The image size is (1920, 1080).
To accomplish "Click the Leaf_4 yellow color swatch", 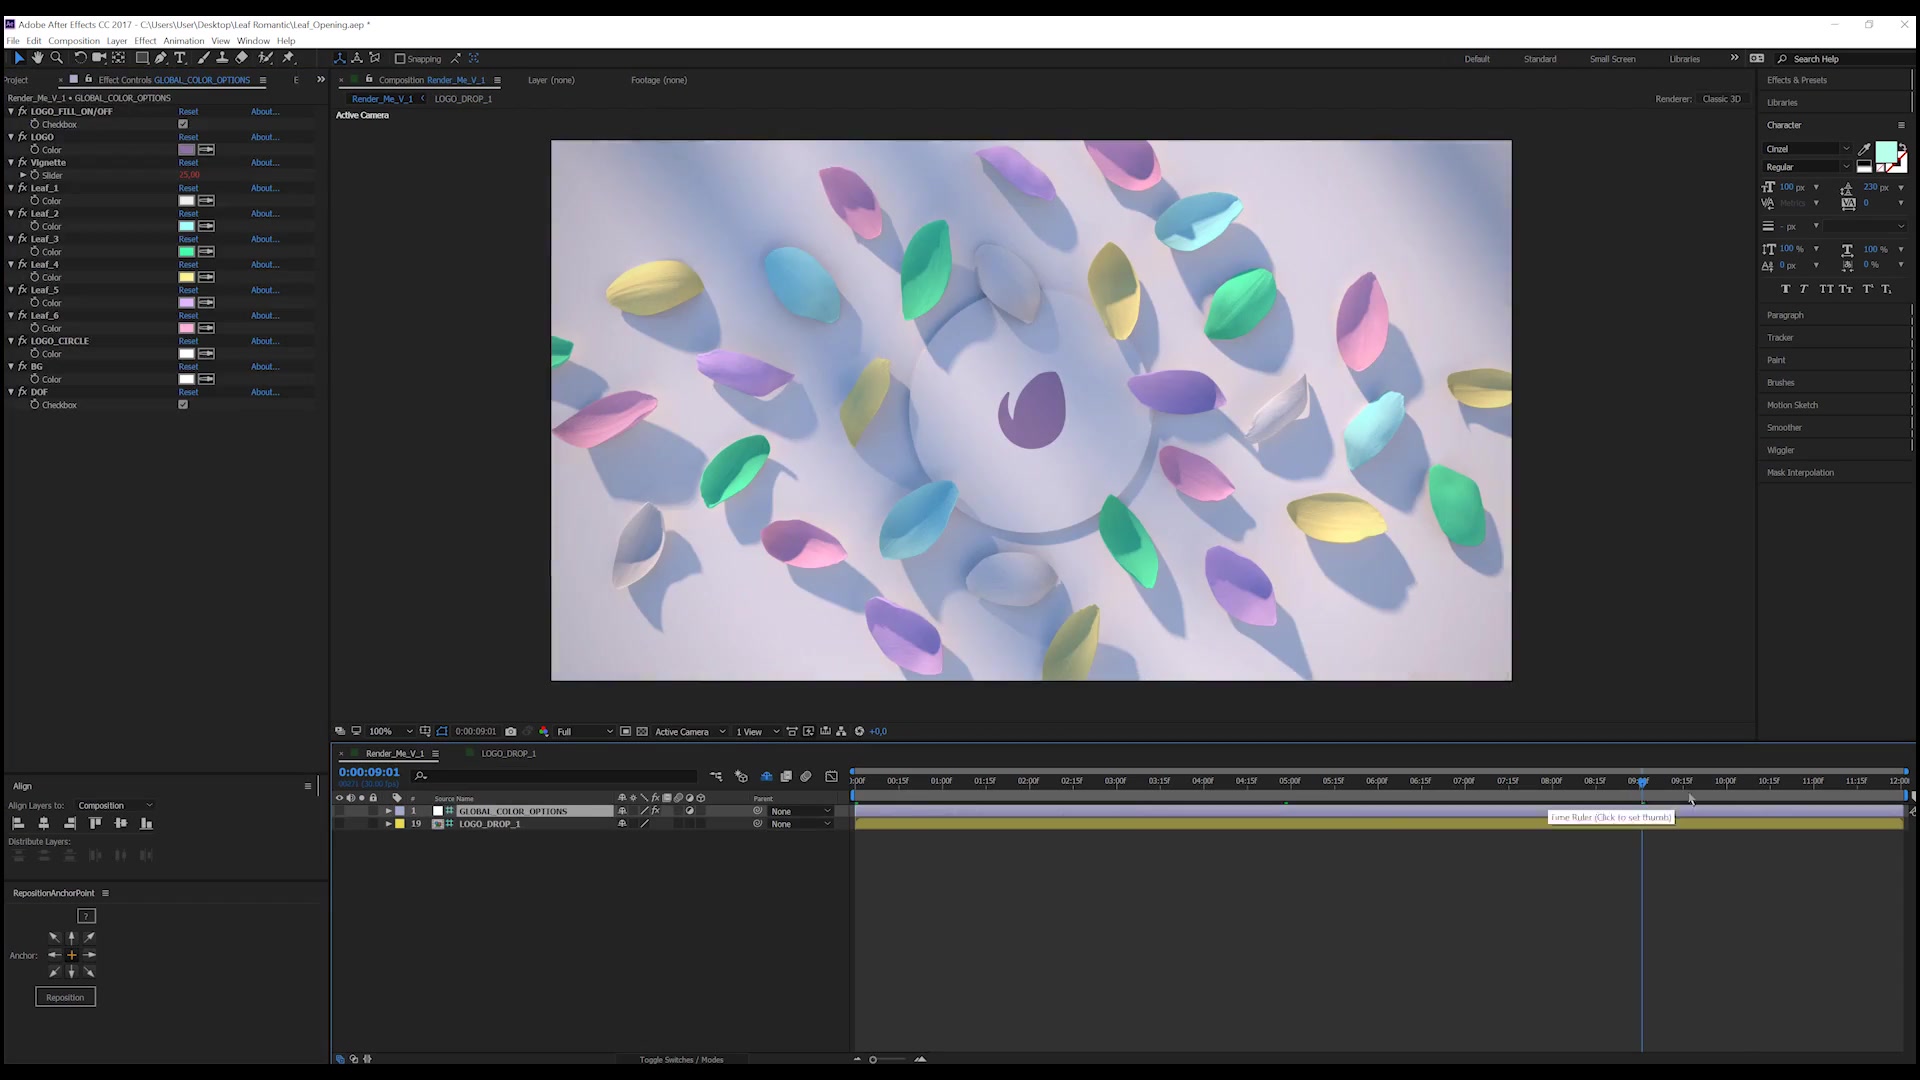I will pyautogui.click(x=187, y=277).
